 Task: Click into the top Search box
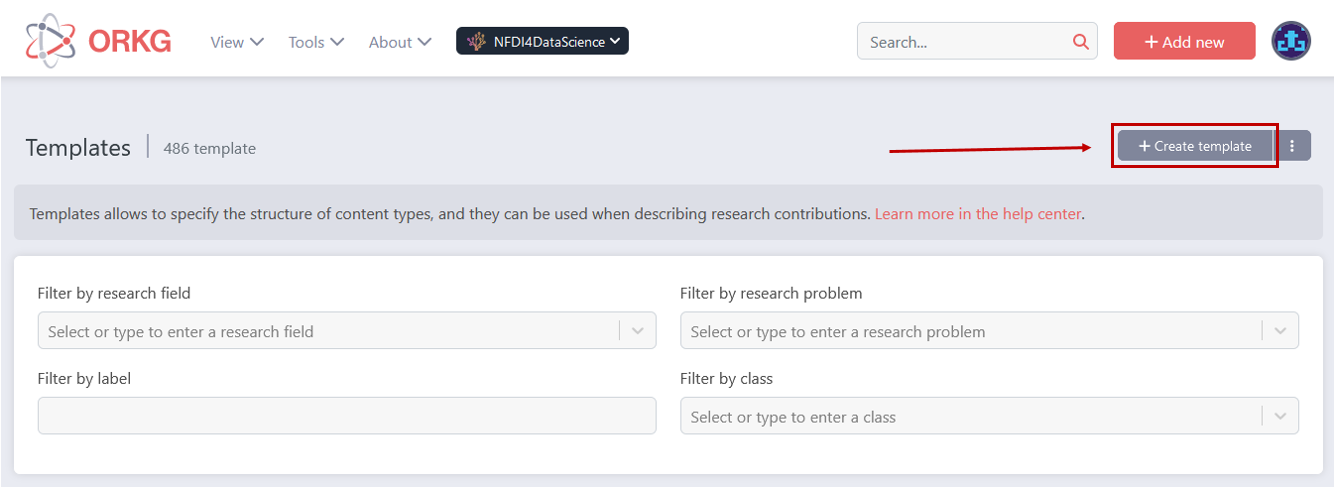click(x=965, y=42)
